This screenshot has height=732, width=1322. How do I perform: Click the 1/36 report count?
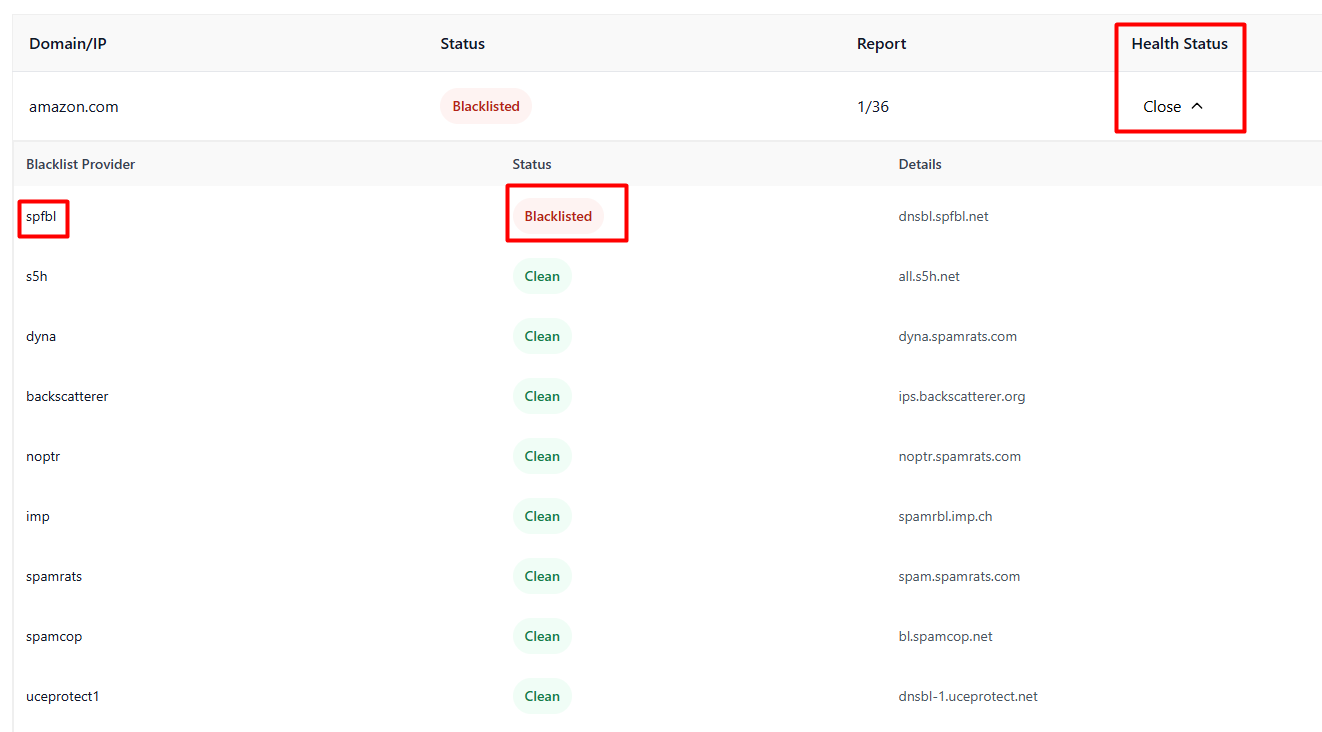(x=872, y=106)
